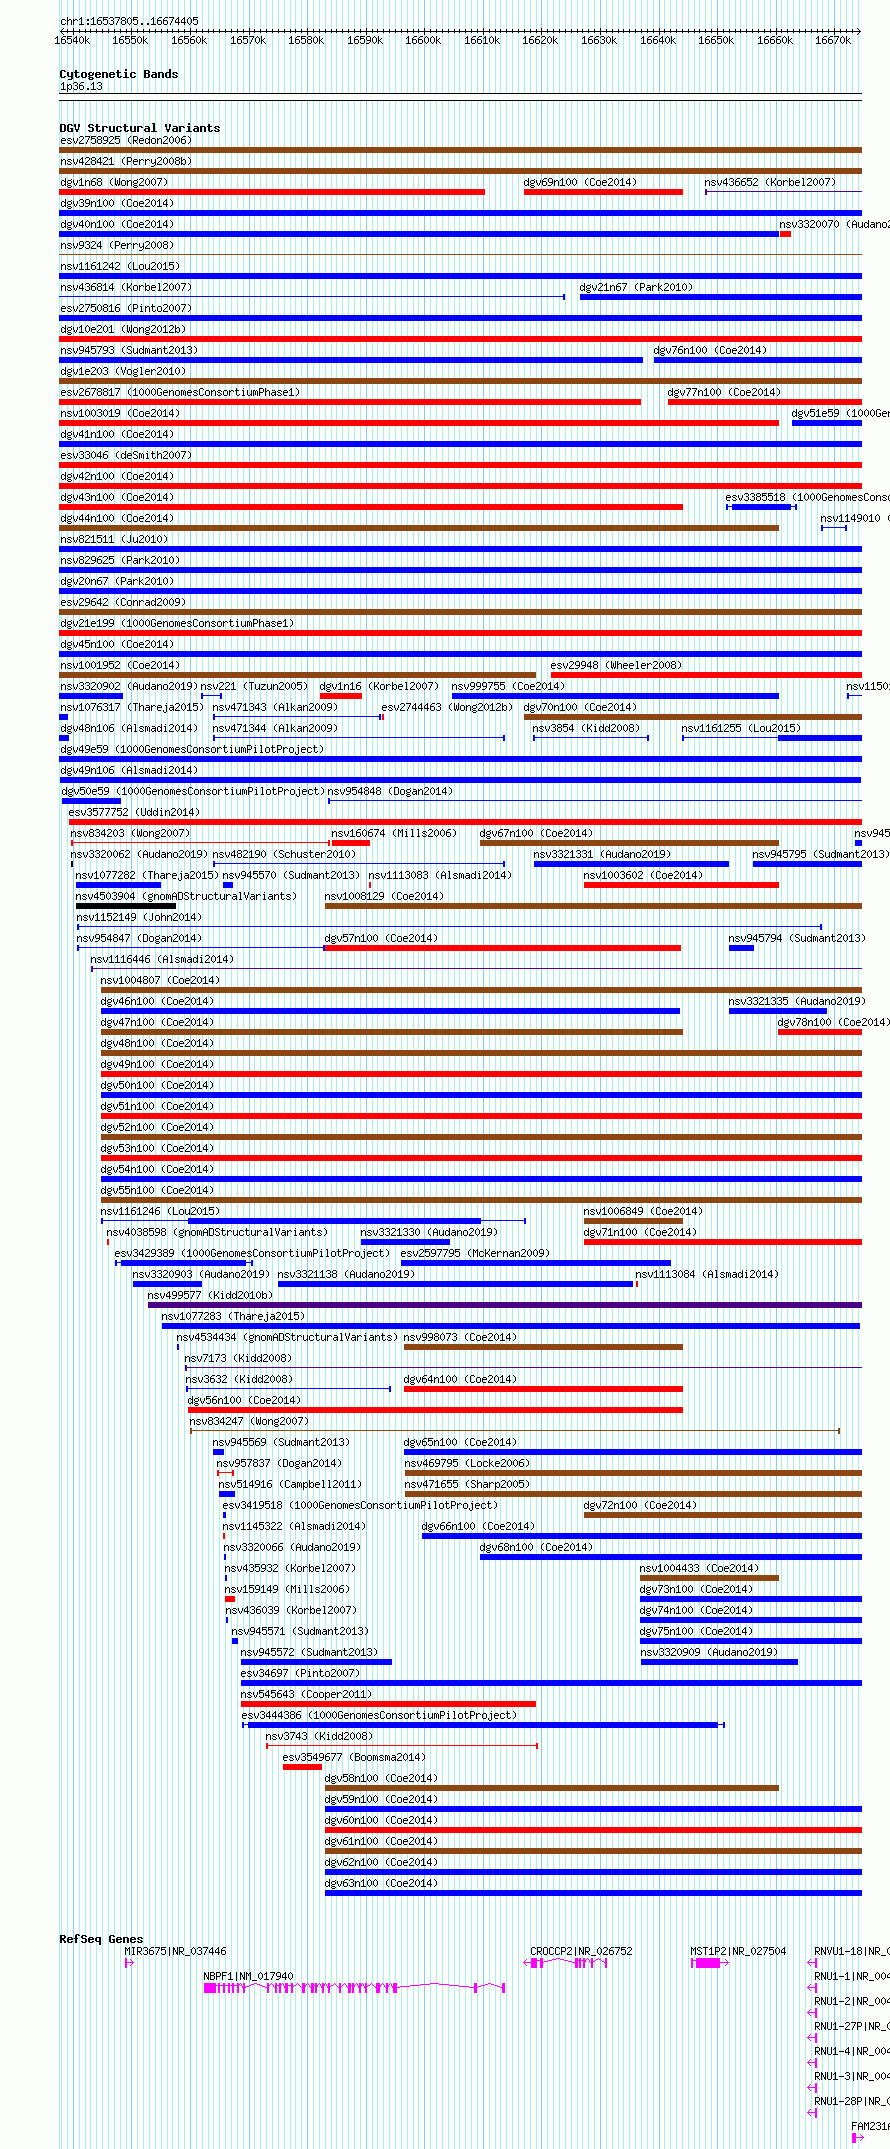
Task: Select the dgv57n100 (Coe2014) label
Action: pos(381,939)
